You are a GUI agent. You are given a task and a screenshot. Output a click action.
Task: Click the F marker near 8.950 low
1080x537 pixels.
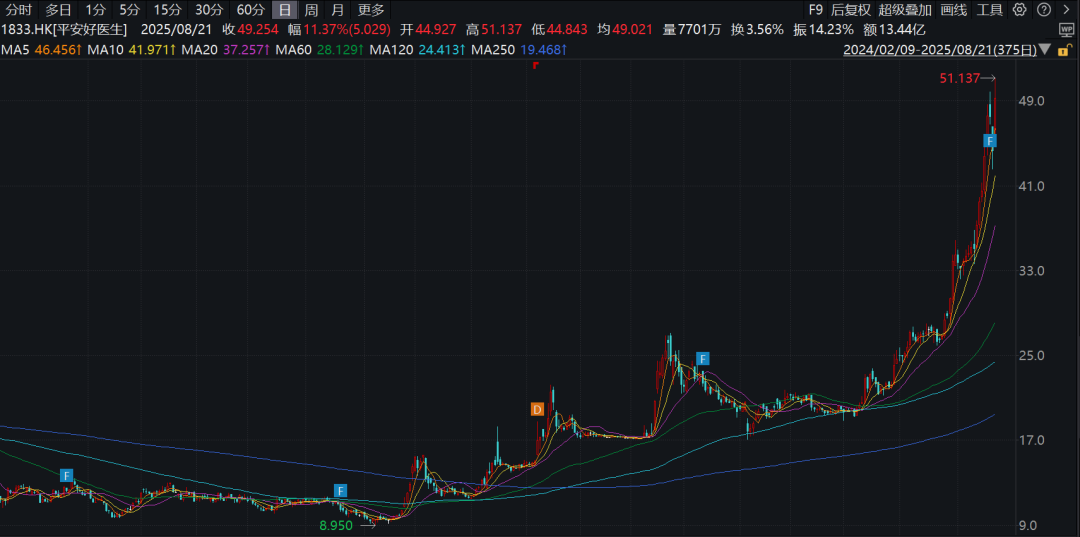tap(340, 490)
